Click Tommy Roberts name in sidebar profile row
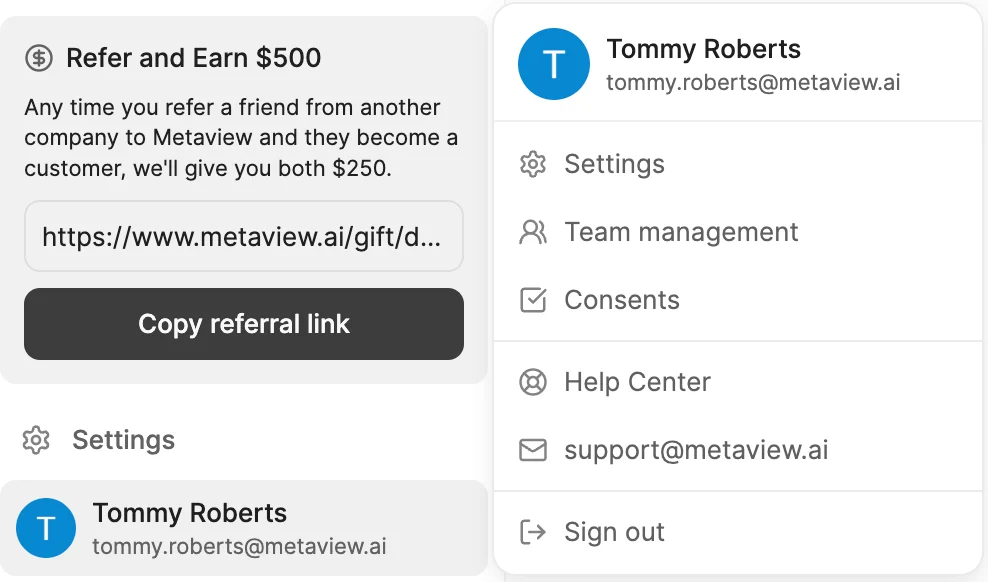 point(190,513)
